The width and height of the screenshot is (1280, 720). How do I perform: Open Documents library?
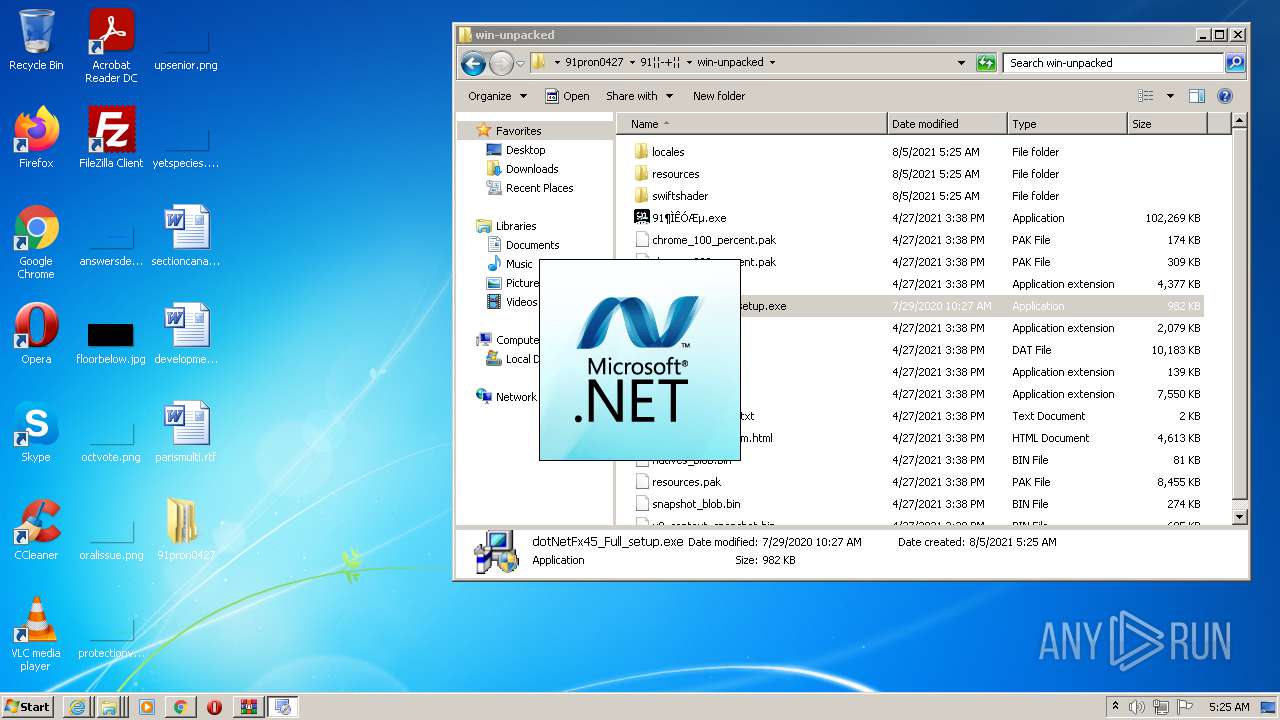click(532, 245)
